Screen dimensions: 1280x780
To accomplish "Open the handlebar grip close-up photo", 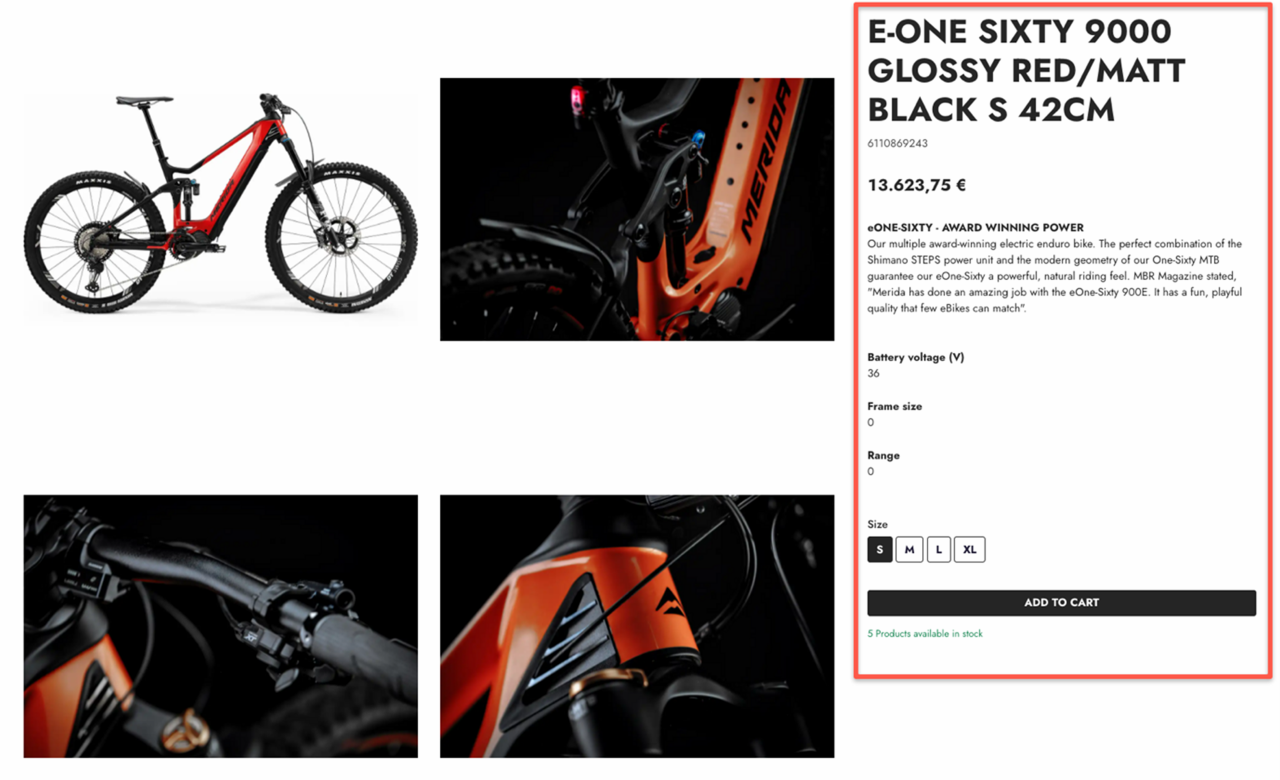I will (220, 626).
